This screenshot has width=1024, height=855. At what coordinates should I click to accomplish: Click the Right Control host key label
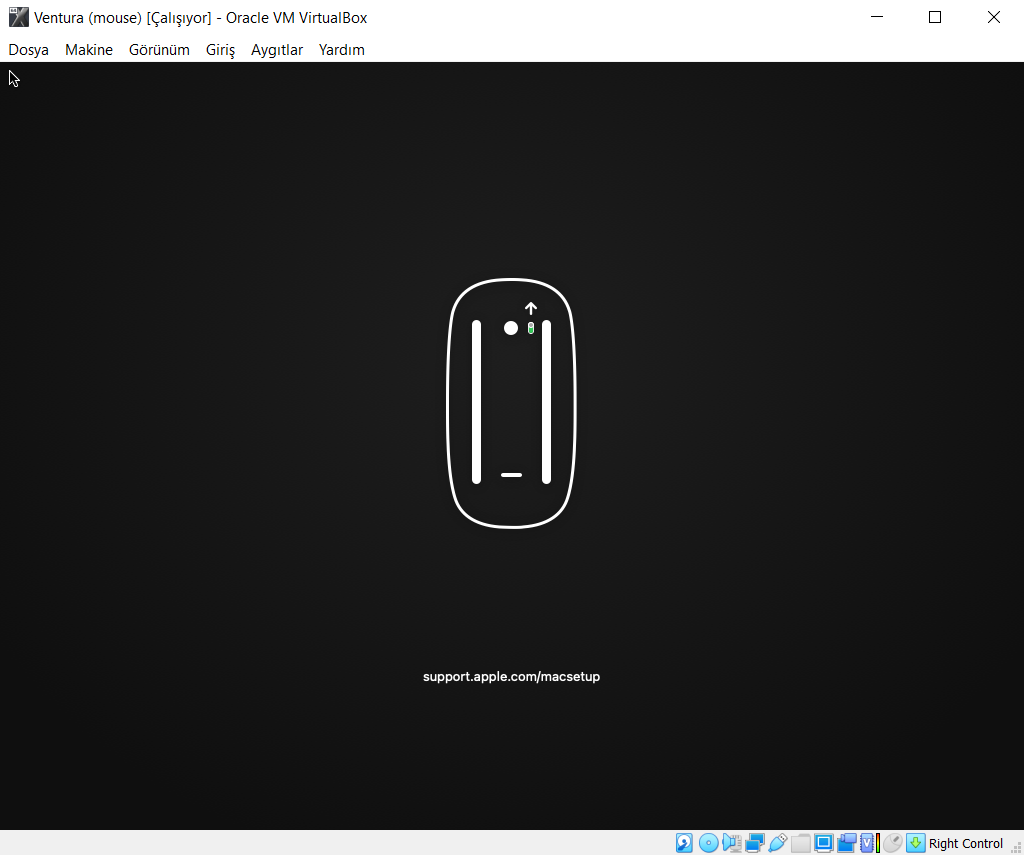[x=965, y=843]
